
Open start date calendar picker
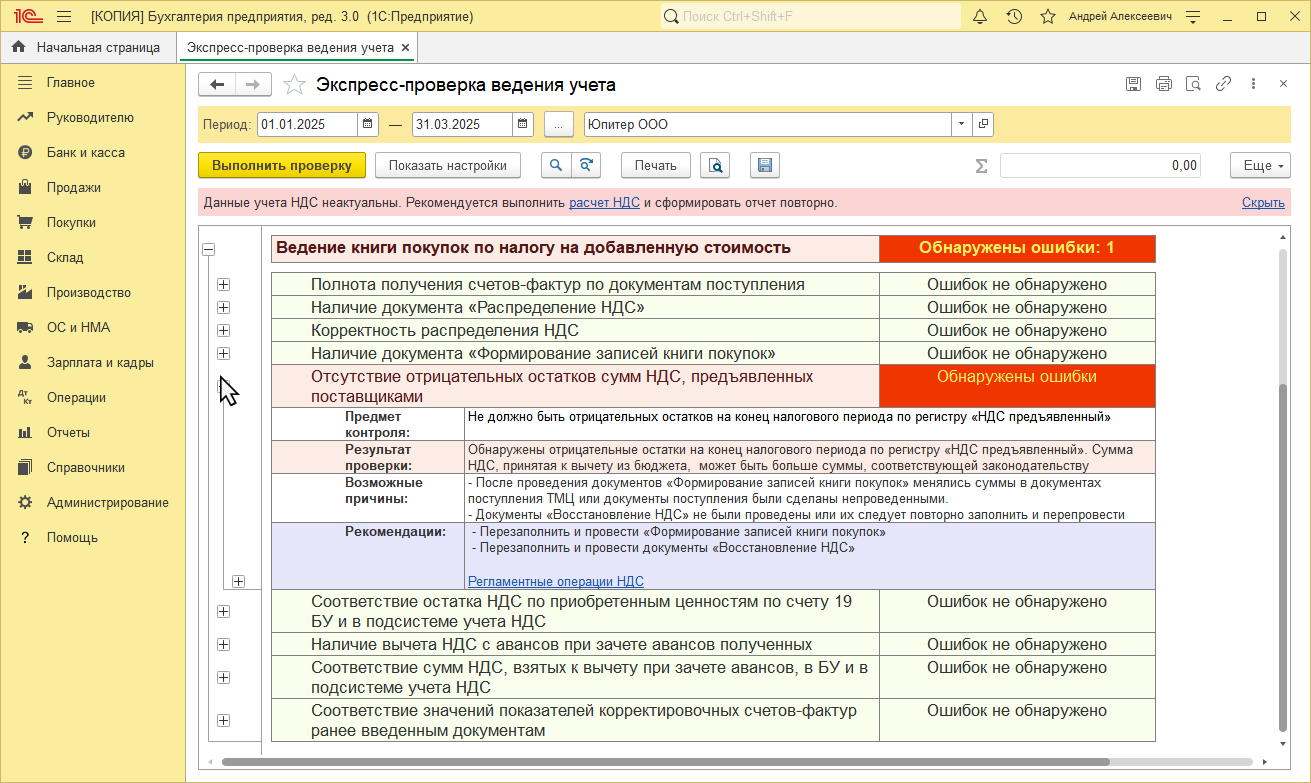(368, 125)
